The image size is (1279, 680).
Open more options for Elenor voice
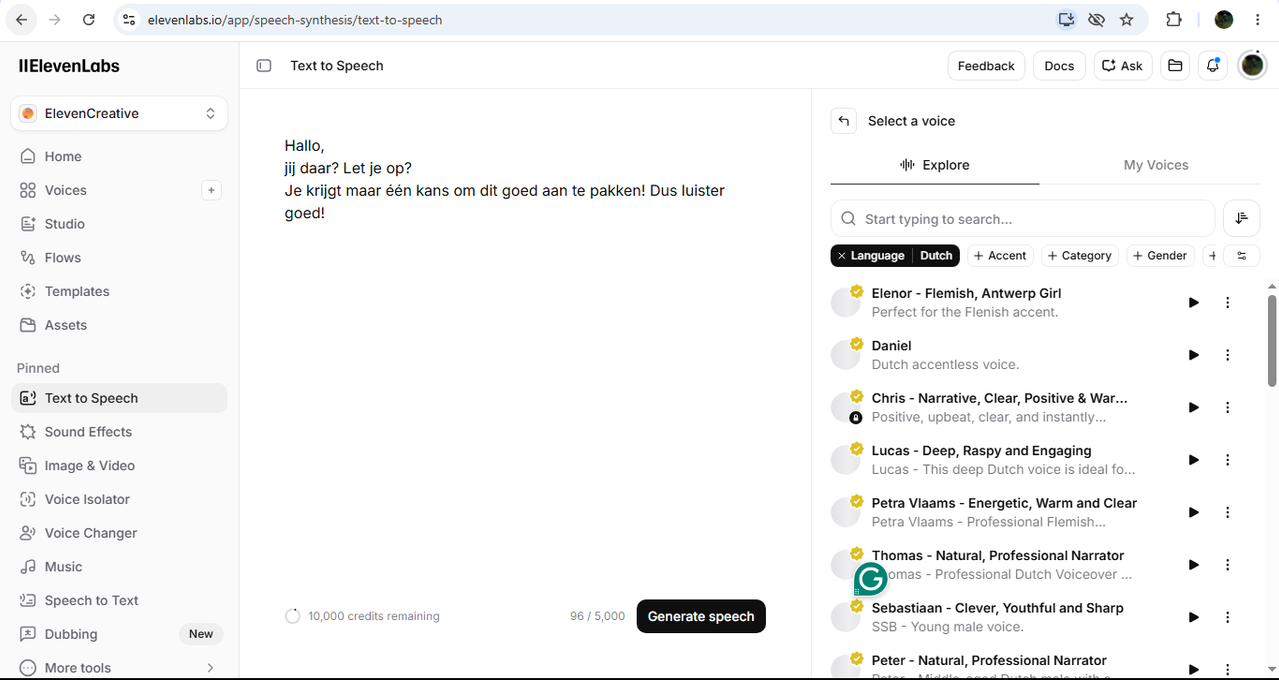(x=1228, y=303)
